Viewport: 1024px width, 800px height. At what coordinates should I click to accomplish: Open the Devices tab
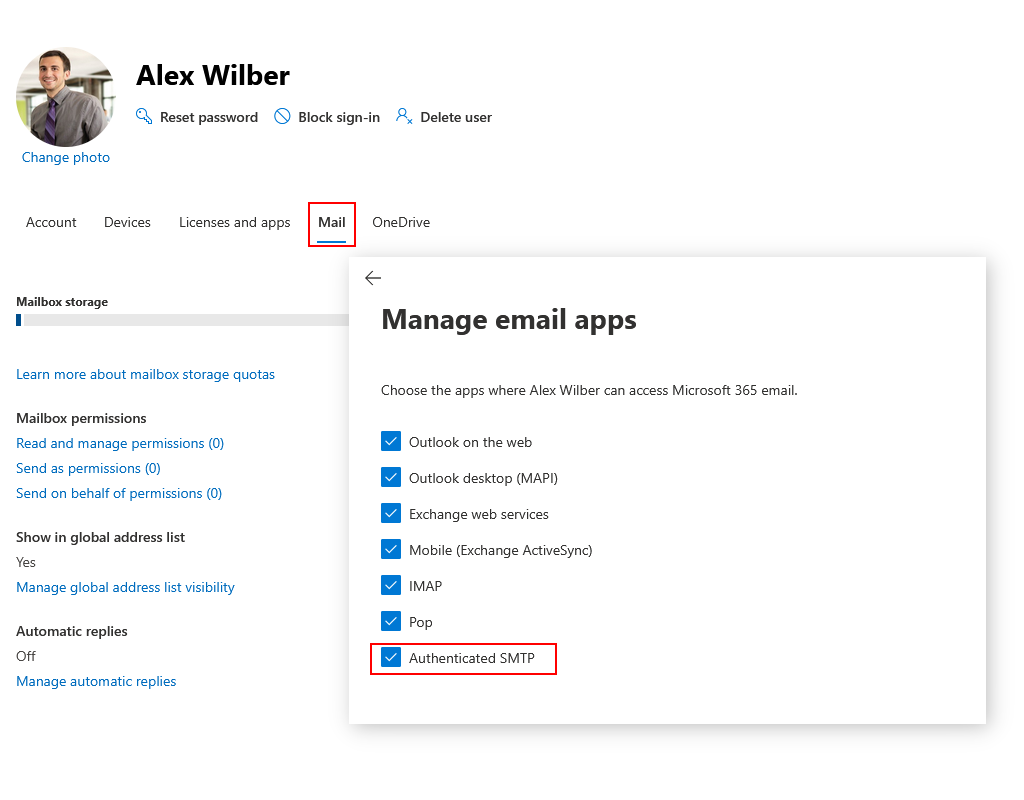pyautogui.click(x=127, y=222)
